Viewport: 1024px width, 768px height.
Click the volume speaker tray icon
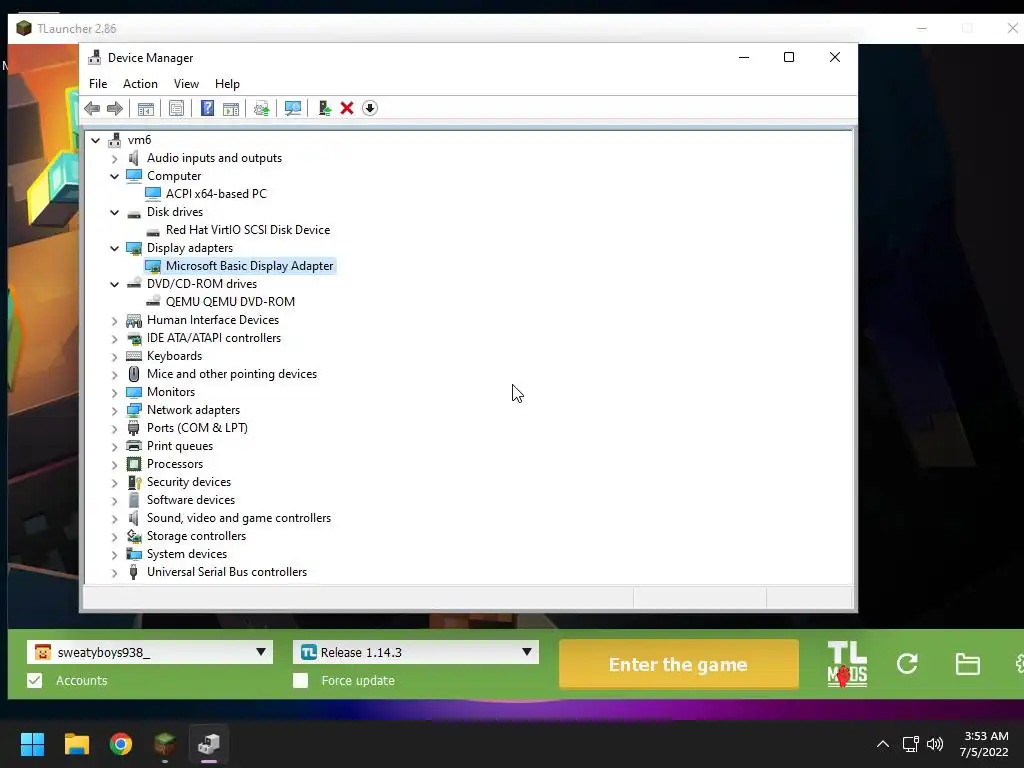[x=935, y=744]
